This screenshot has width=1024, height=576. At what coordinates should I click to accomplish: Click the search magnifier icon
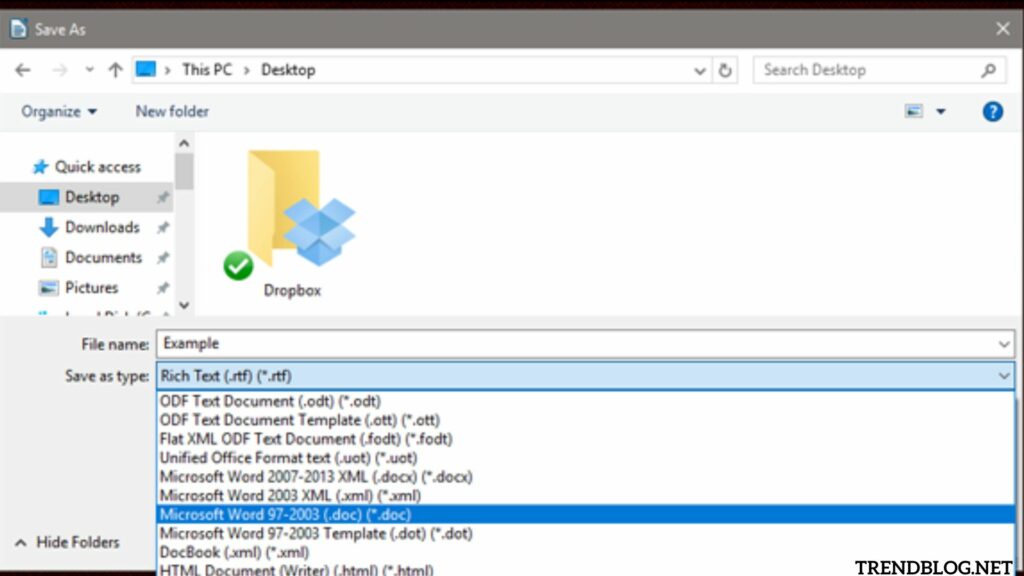(988, 70)
